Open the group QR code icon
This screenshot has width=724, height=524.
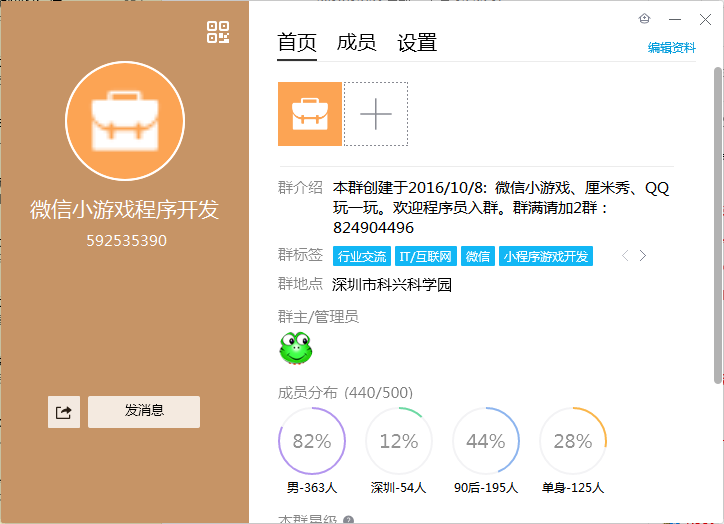tap(218, 32)
